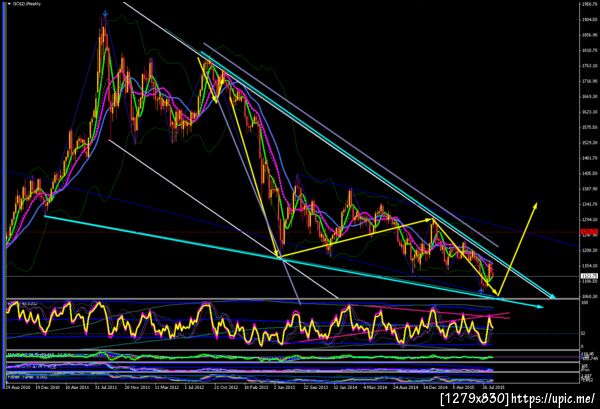Click the 19 Dec 2010 date label

(x=48, y=387)
